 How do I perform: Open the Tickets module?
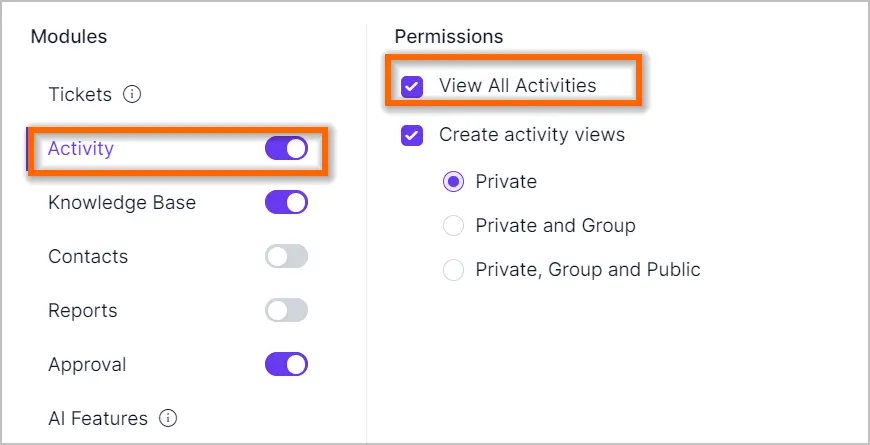tap(80, 94)
